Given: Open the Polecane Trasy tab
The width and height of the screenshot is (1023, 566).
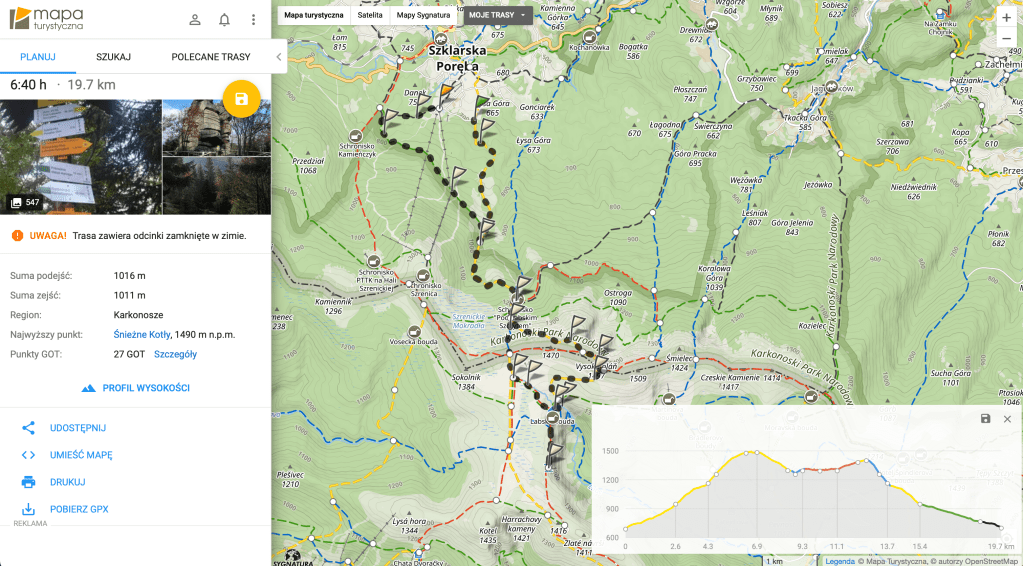Looking at the screenshot, I should tap(210, 57).
